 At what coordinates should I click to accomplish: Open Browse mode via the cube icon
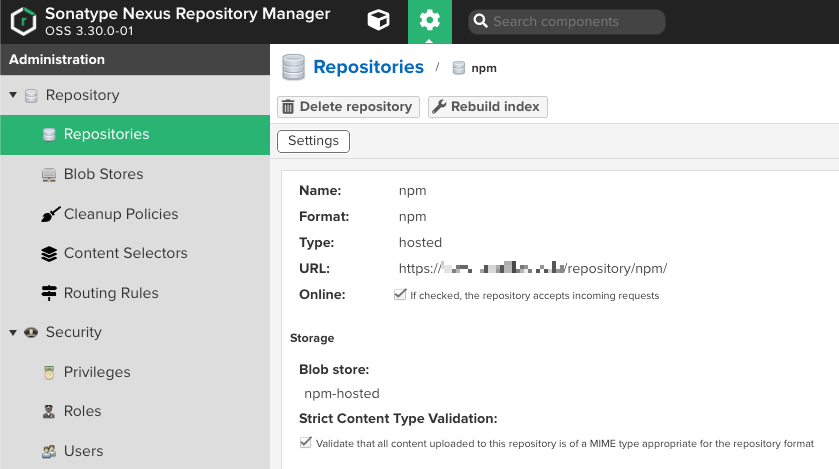click(x=378, y=21)
